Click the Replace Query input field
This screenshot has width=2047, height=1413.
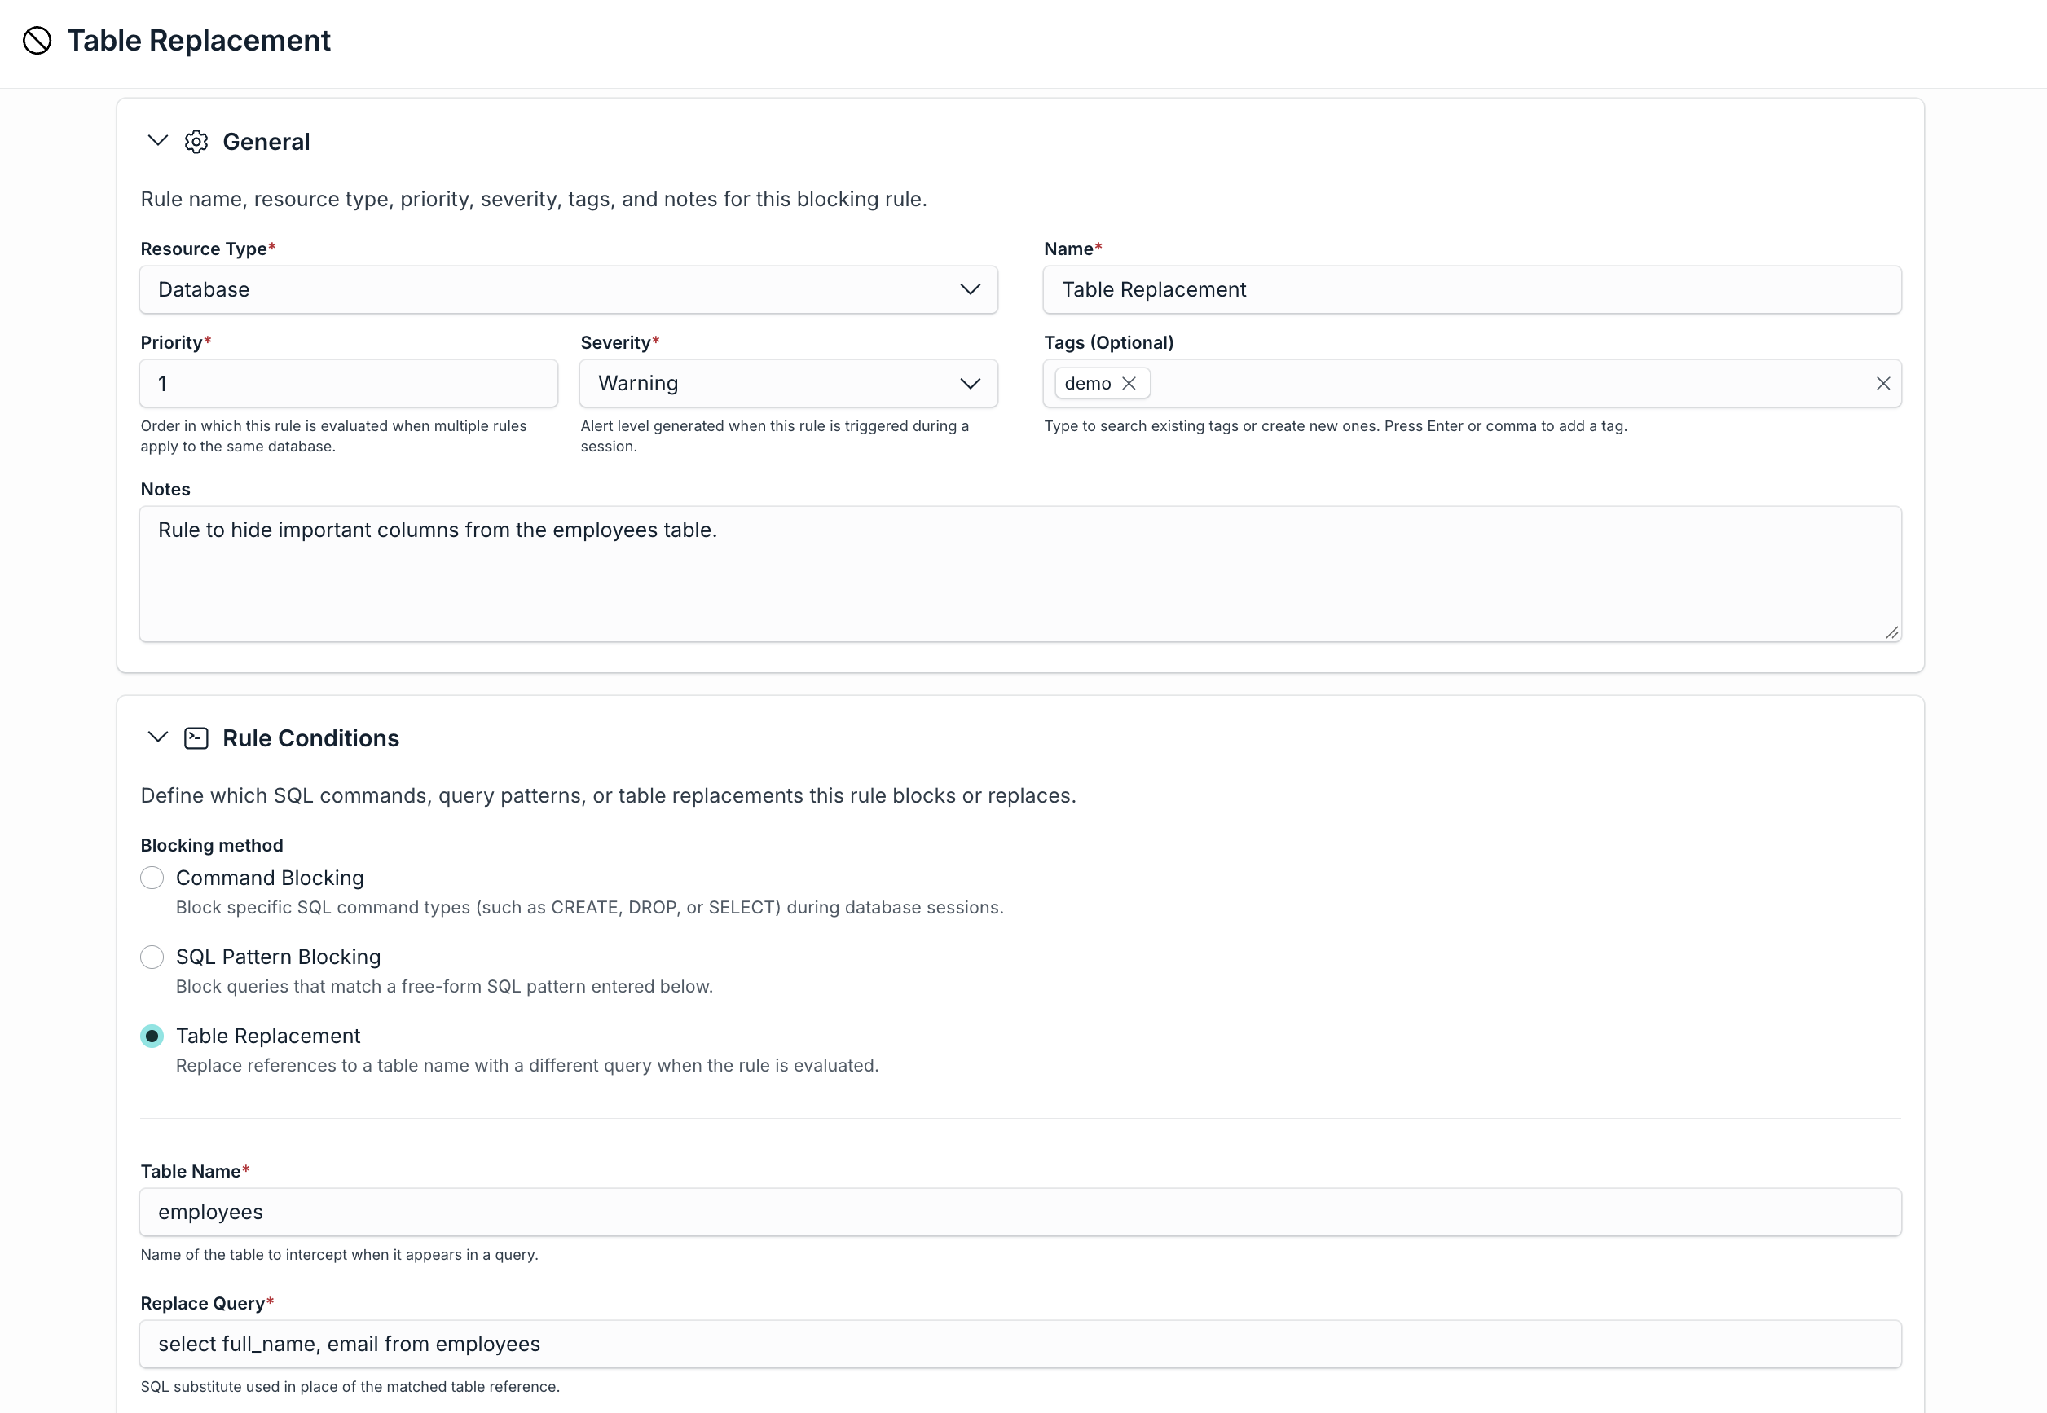[1020, 1344]
